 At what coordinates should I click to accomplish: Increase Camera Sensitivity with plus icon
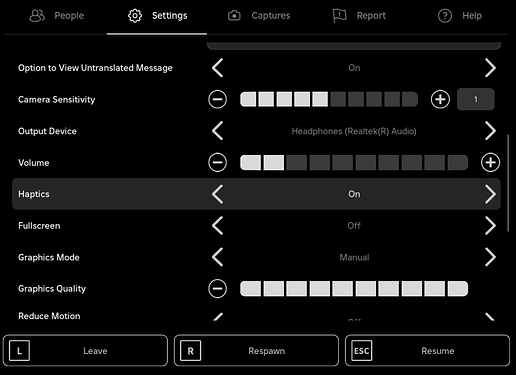440,99
